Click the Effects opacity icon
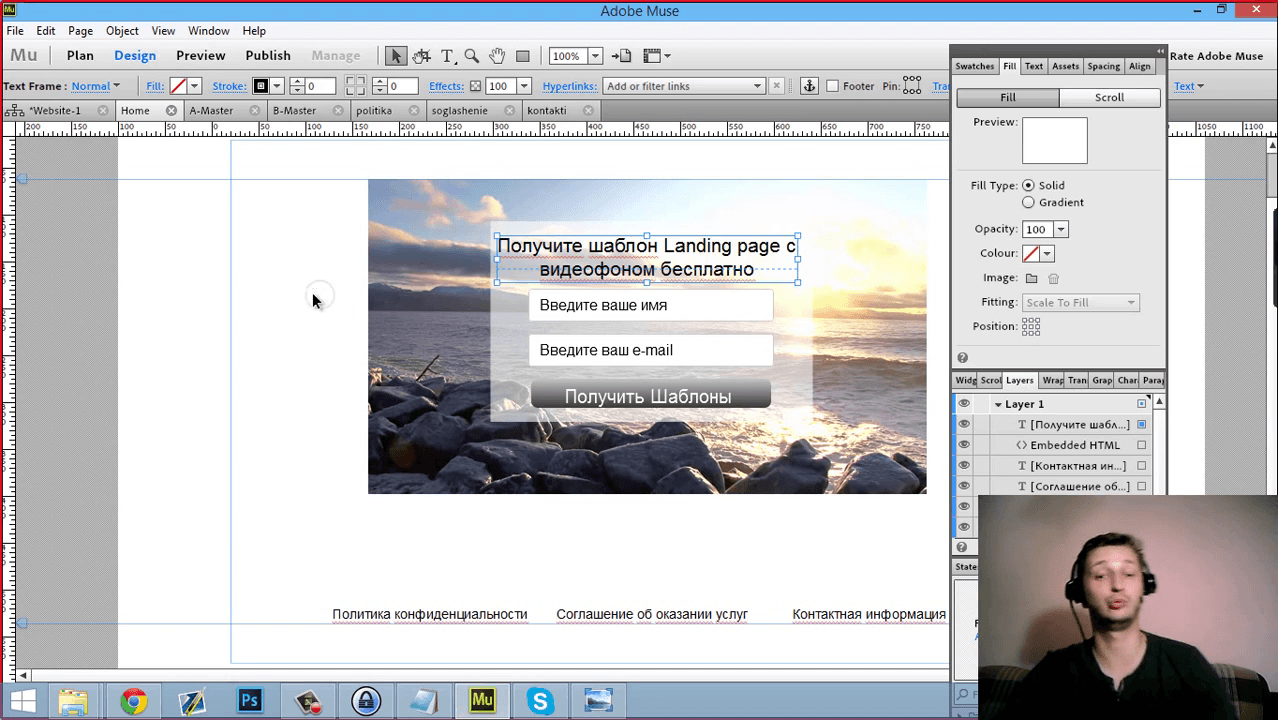The width and height of the screenshot is (1278, 720). click(475, 86)
